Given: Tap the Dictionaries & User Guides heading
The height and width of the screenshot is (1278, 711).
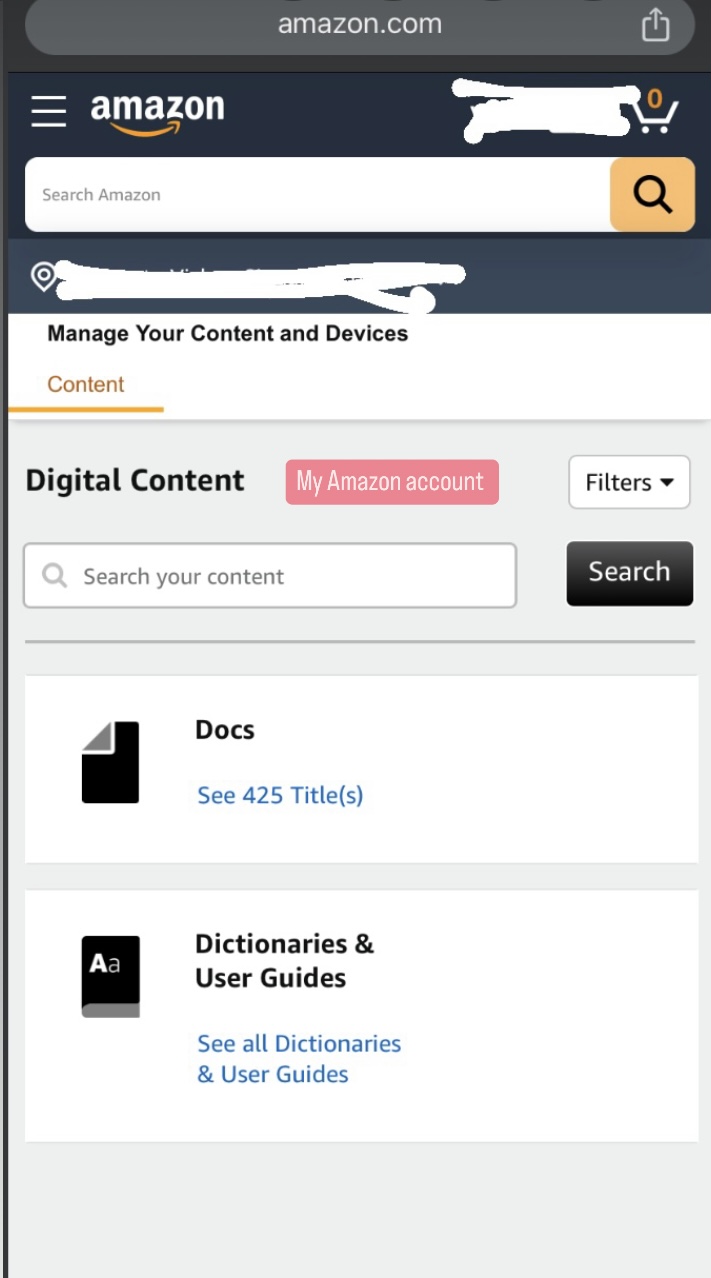Looking at the screenshot, I should [284, 960].
